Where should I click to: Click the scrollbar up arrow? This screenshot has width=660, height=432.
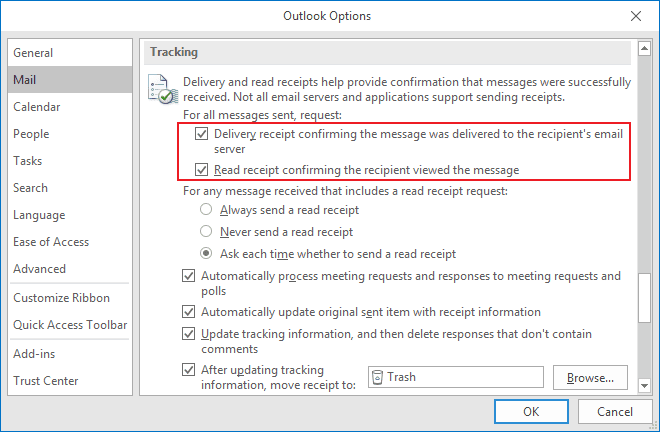(x=644, y=49)
